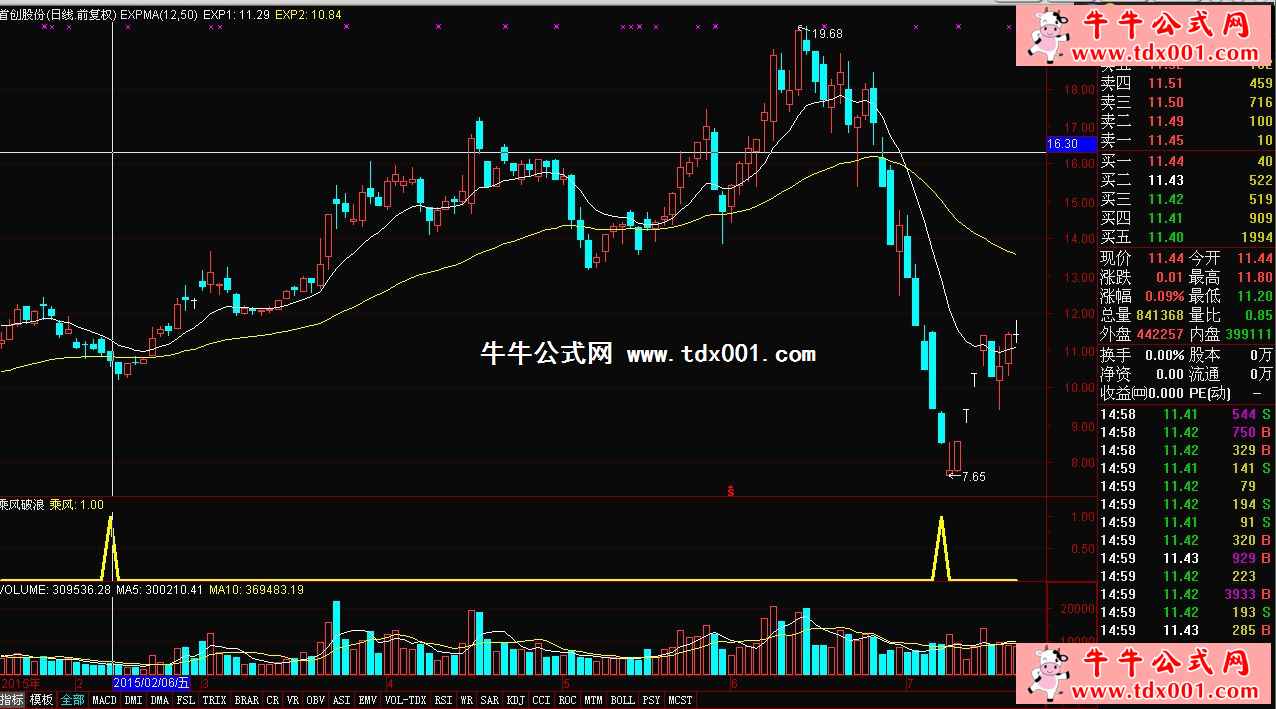Viewport: 1276px width, 709px height.
Task: Select the MACD indicator tab
Action: click(104, 701)
